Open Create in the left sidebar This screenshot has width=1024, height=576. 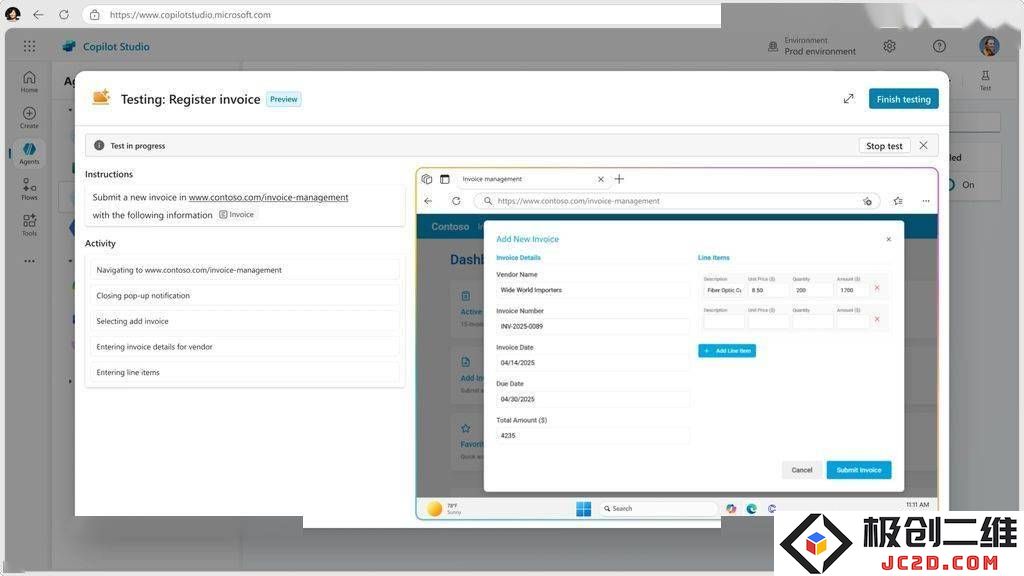29,118
